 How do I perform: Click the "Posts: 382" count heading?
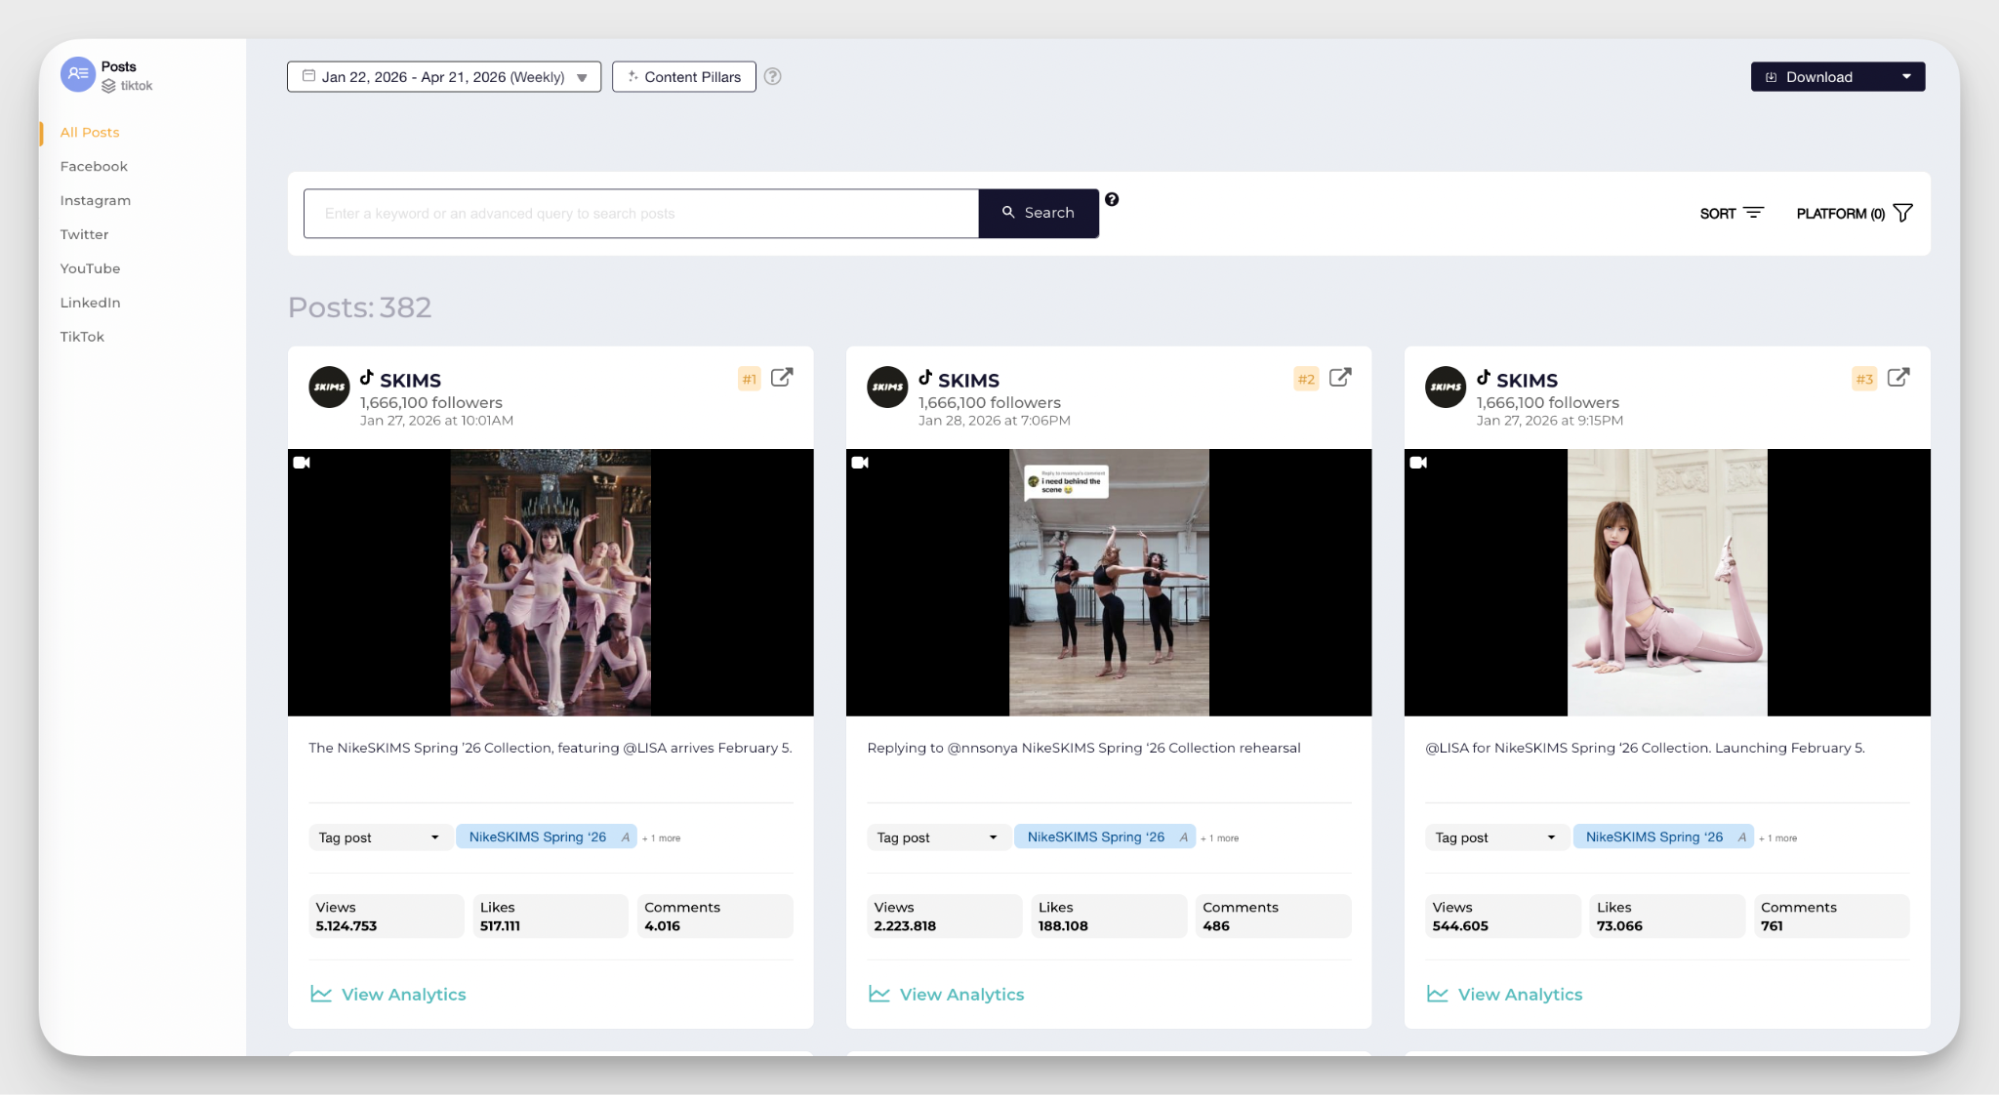[360, 307]
